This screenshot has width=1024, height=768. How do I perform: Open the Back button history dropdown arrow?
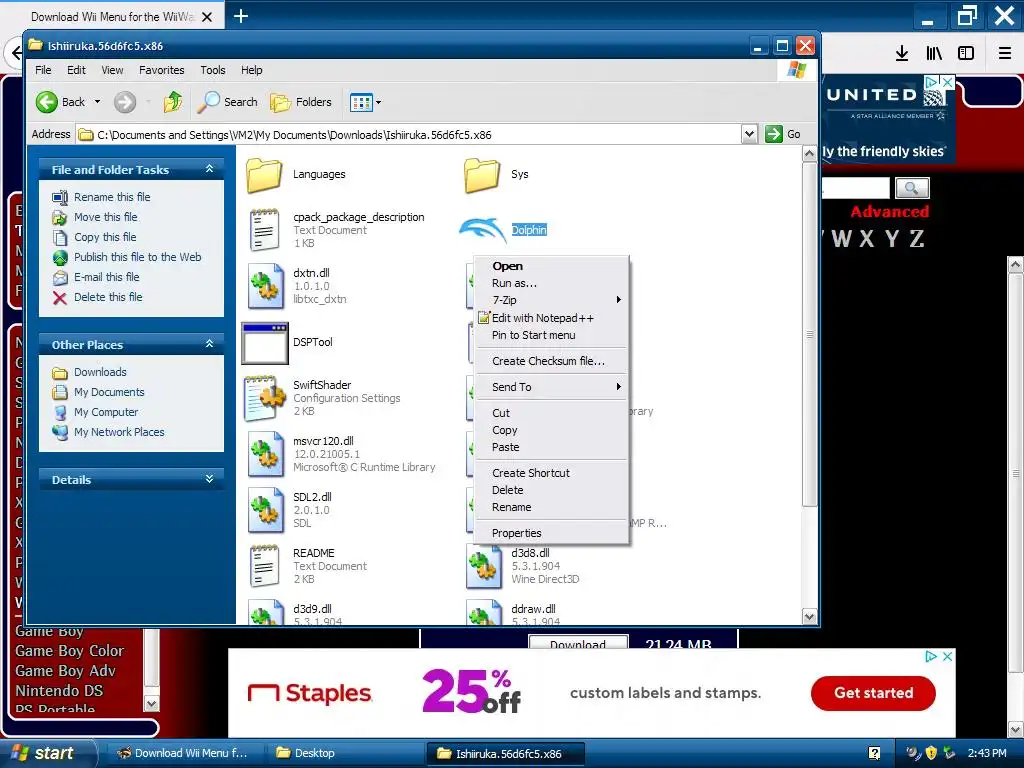point(97,102)
